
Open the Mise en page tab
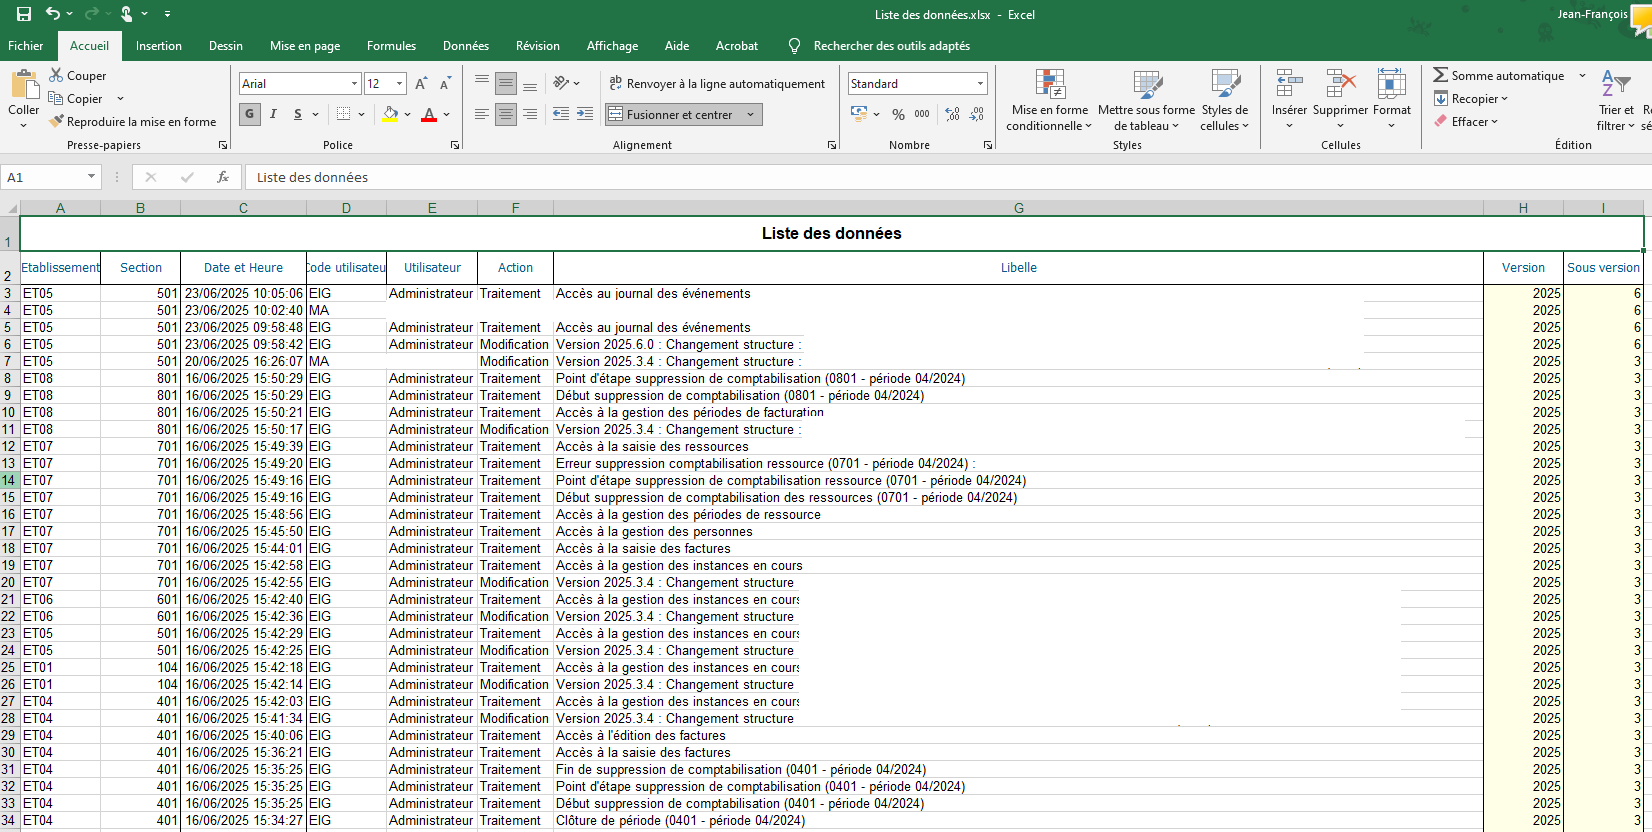click(x=305, y=46)
